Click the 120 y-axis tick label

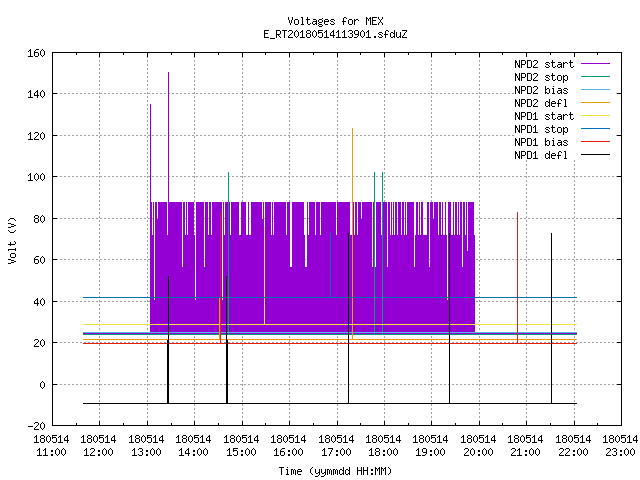[x=36, y=136]
